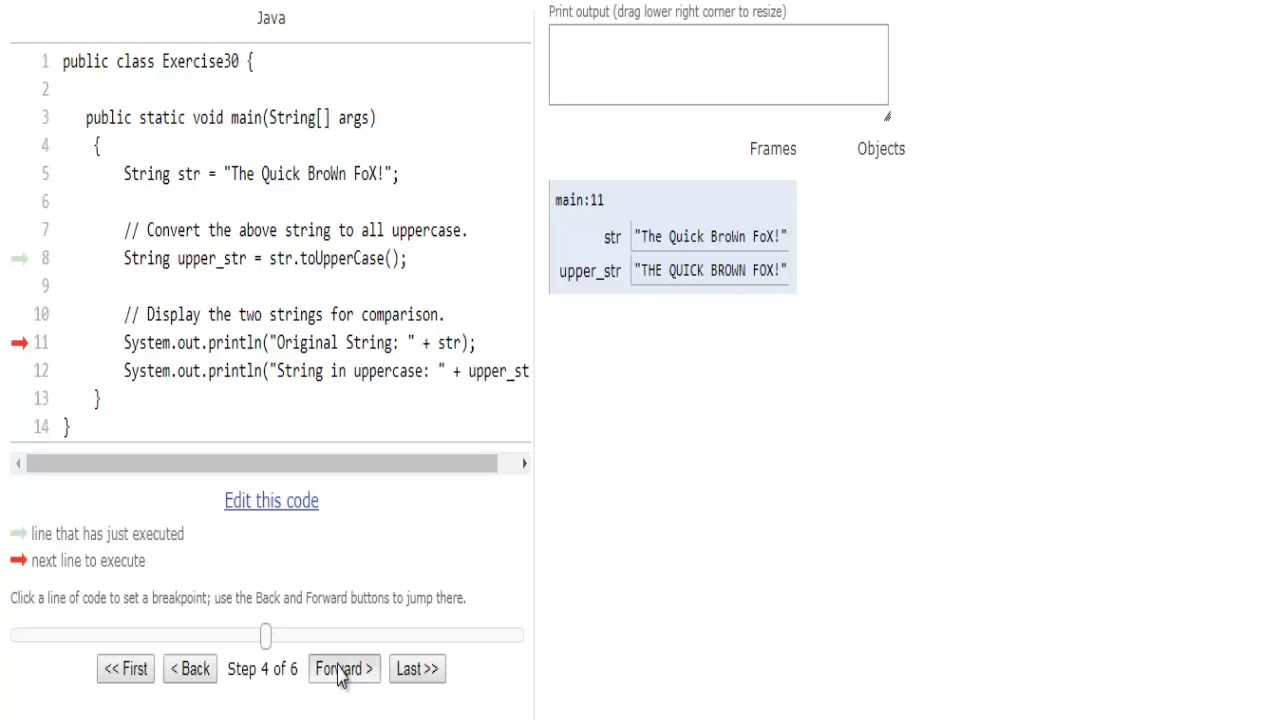
Task: Click the red next-line arrow at line 11
Action: point(19,343)
